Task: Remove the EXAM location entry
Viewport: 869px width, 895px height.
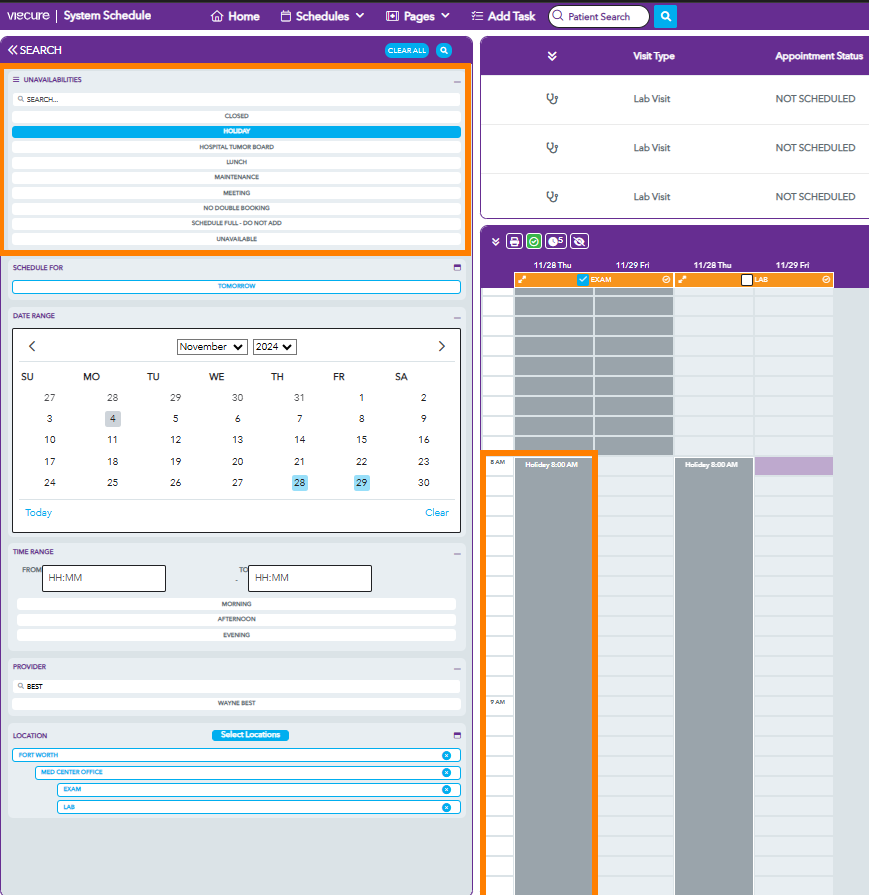Action: click(446, 789)
